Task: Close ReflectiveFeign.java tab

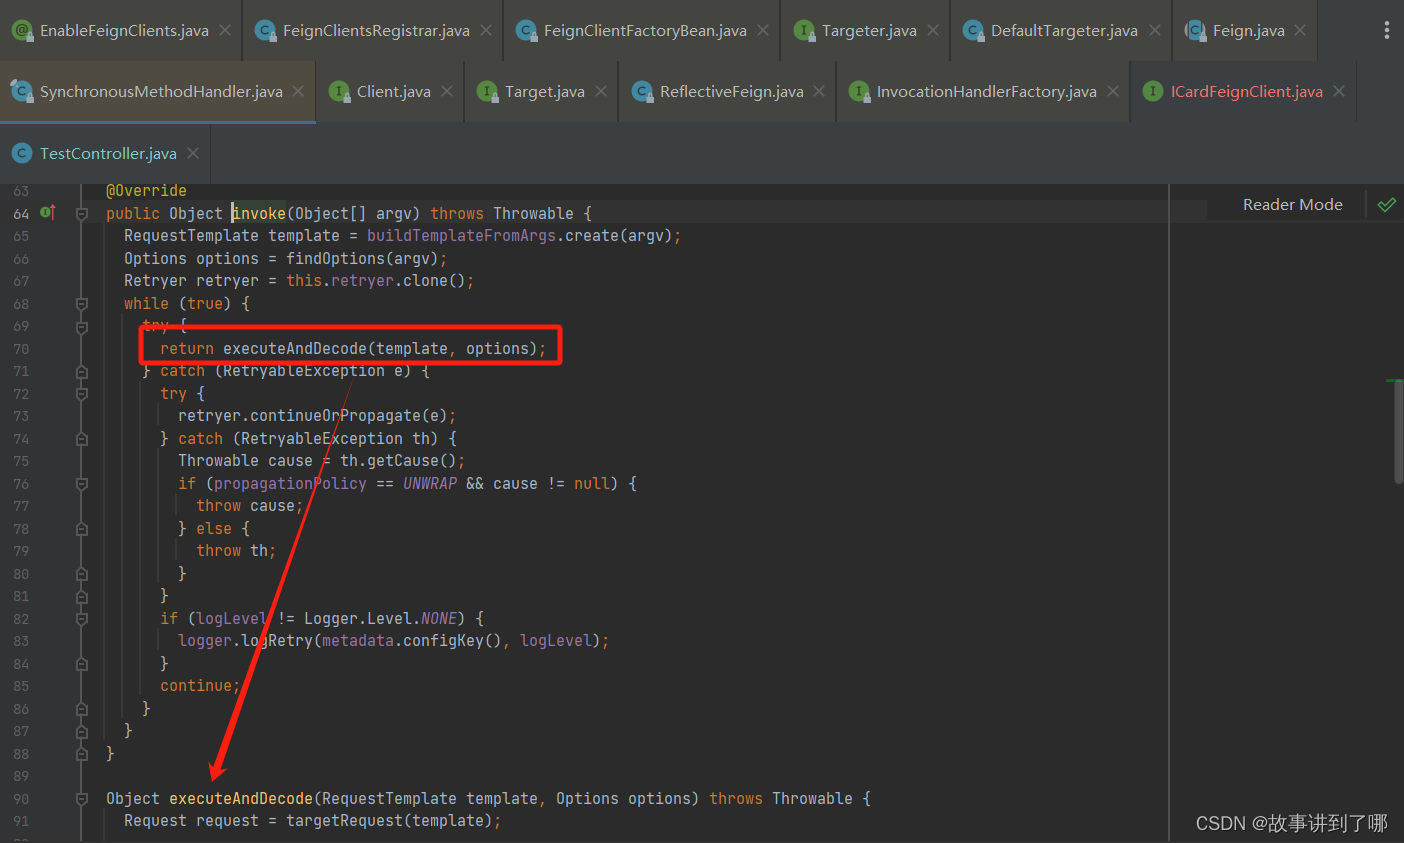Action: coord(819,91)
